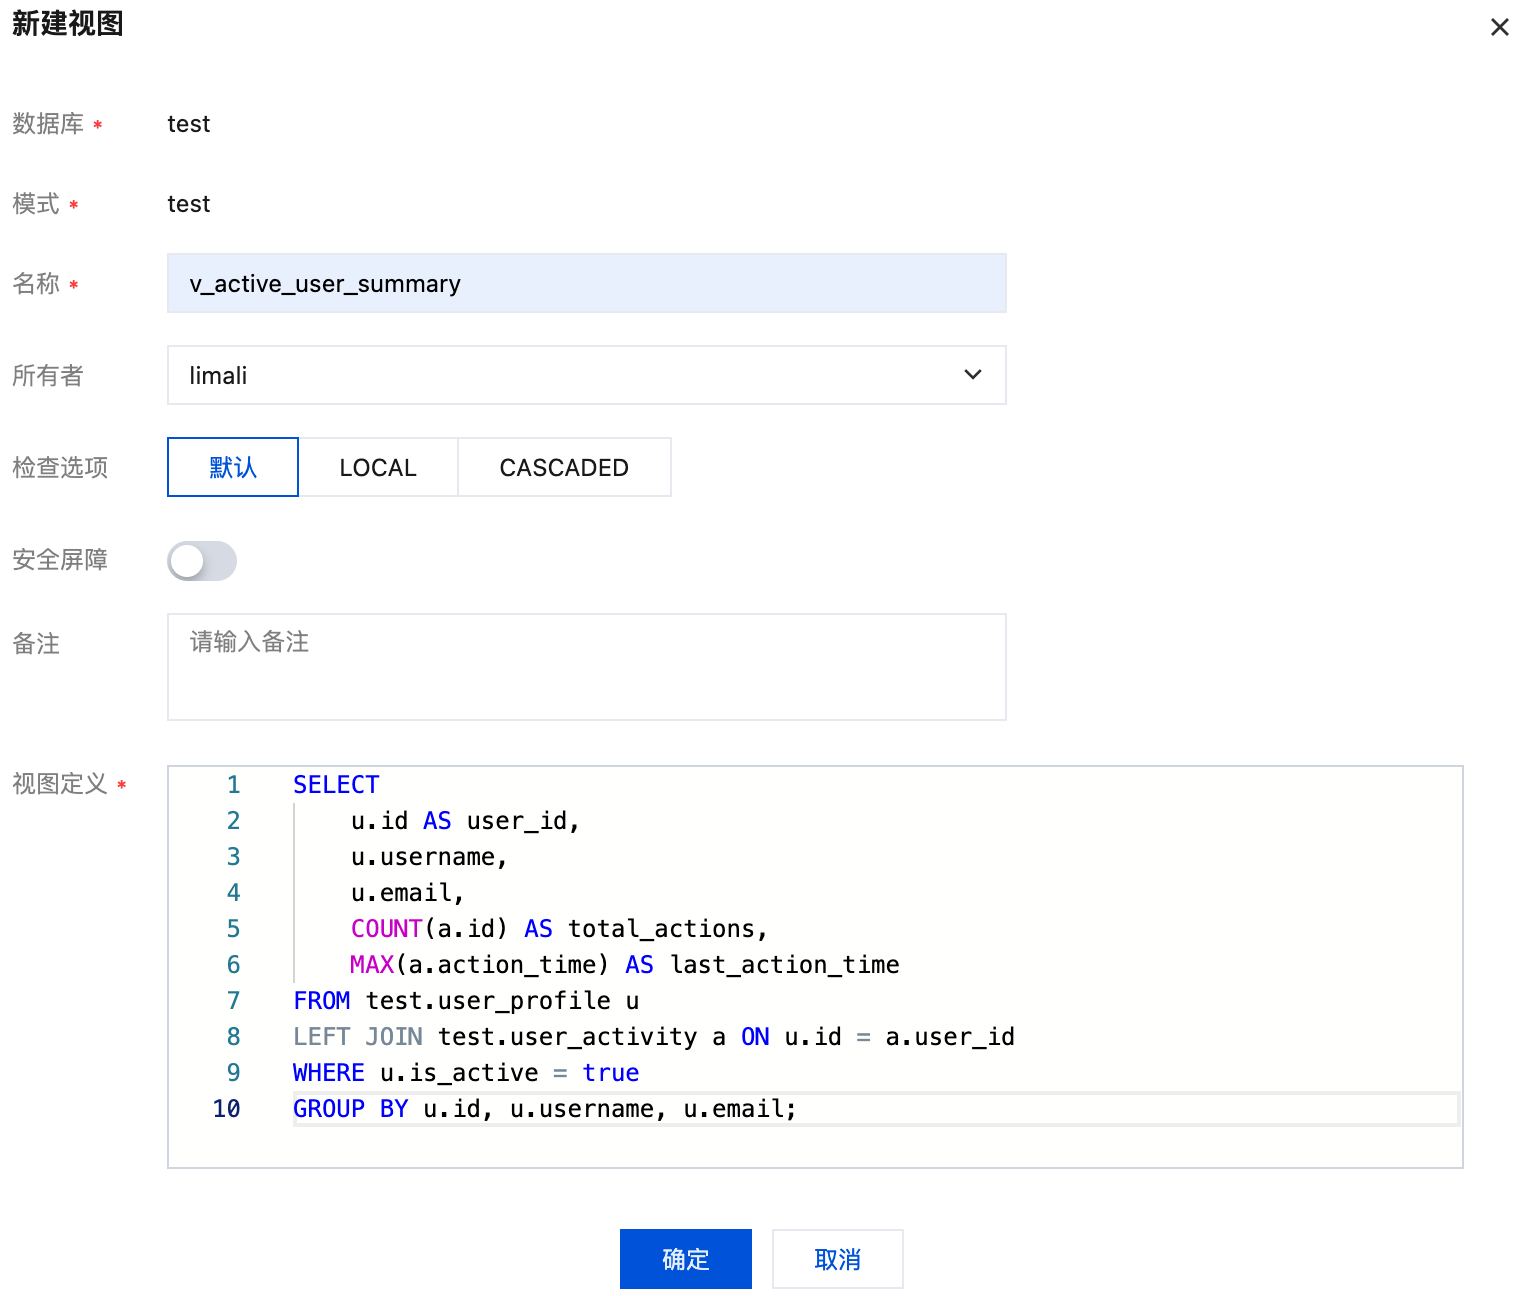Select the LOCAL check option
Screen dimensions: 1516x1296
(x=378, y=467)
